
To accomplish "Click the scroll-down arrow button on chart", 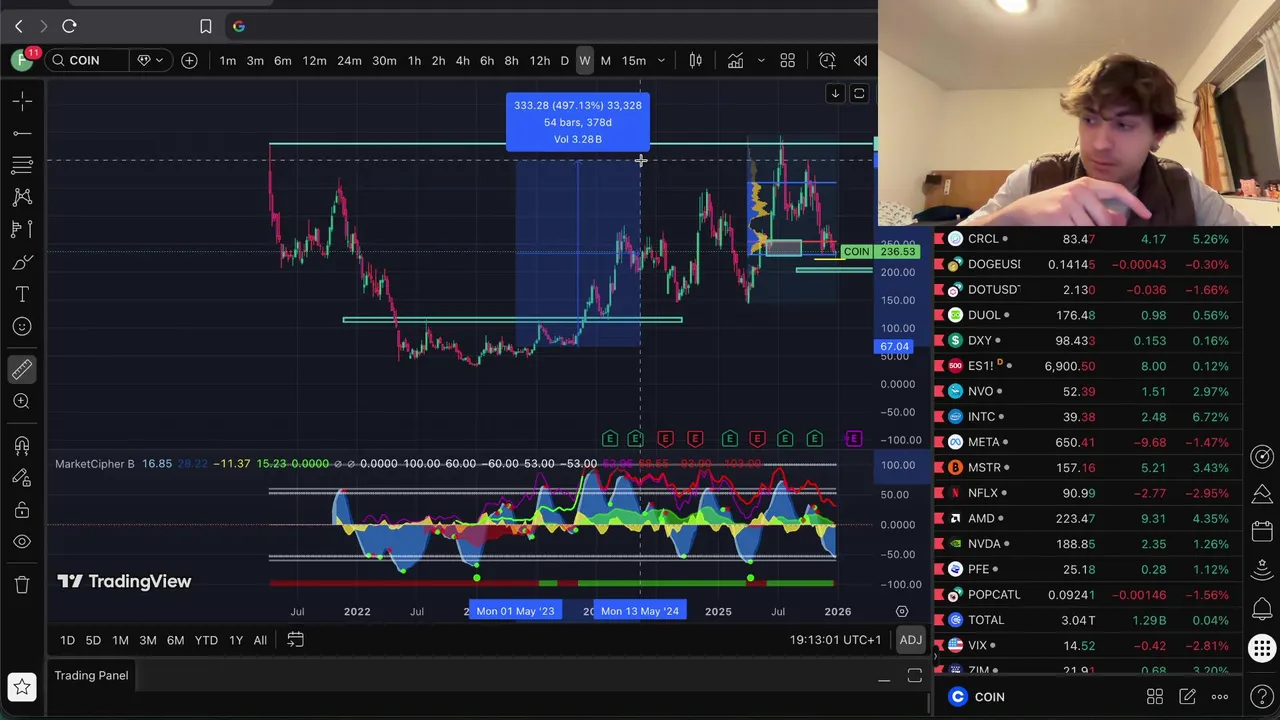I will click(x=835, y=94).
